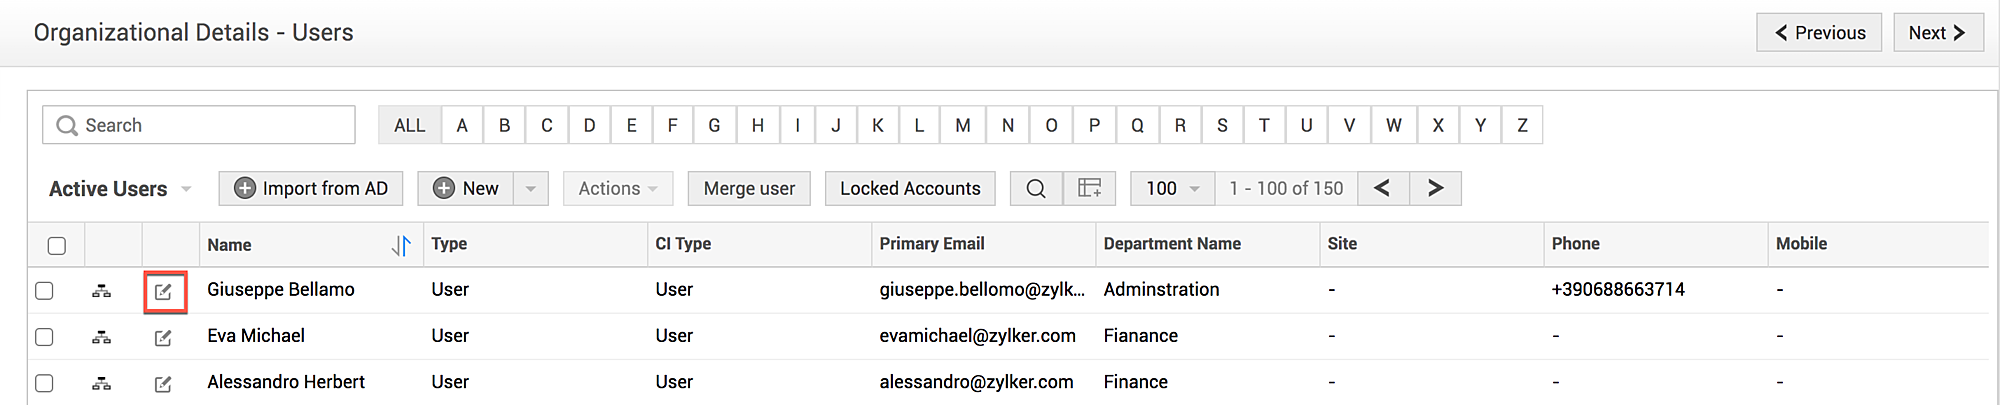This screenshot has width=2000, height=405.
Task: Sort users by Name column arrows
Action: point(401,245)
